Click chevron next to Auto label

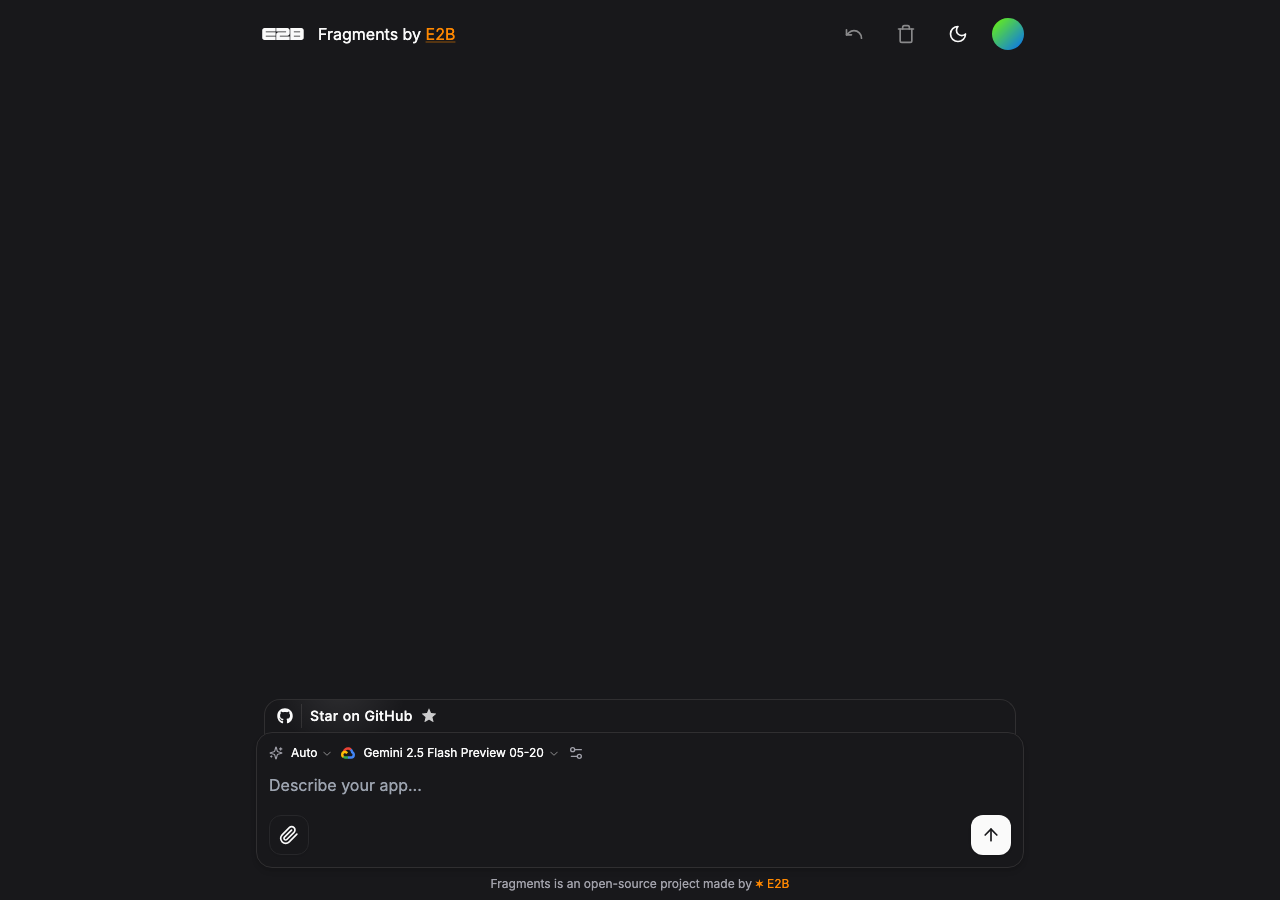[x=327, y=754]
